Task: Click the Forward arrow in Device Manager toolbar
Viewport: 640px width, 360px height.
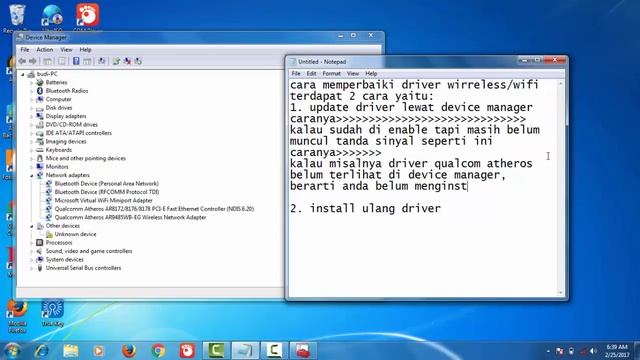Action: pos(33,61)
